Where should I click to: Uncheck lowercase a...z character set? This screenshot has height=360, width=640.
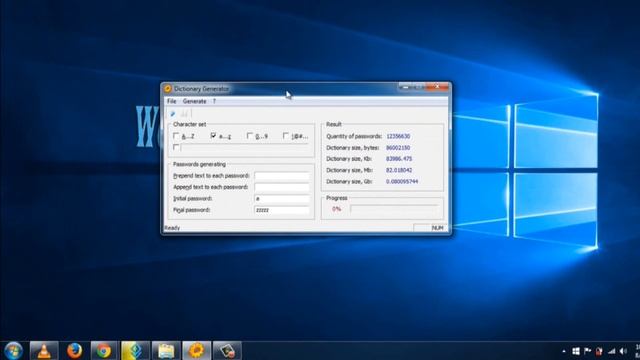click(213, 136)
